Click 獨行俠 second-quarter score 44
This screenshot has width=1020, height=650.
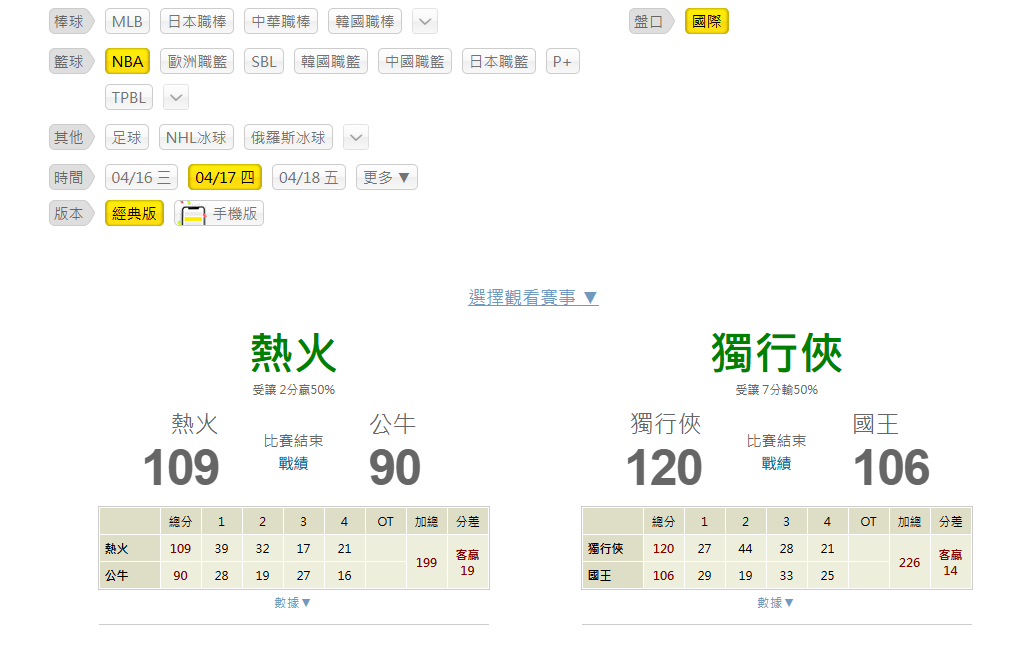pos(745,548)
